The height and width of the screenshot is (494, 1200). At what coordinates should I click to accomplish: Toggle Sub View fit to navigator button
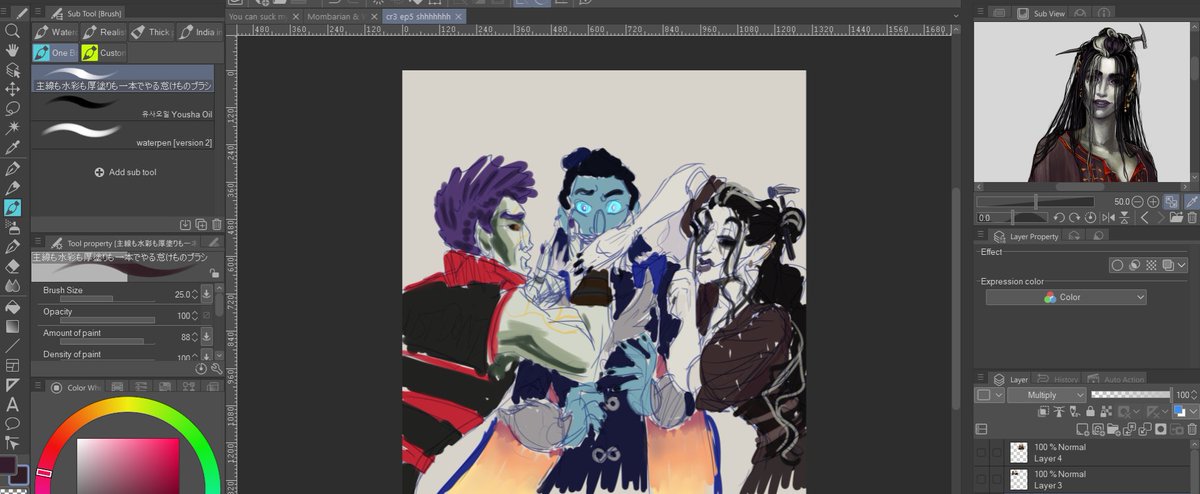(x=1172, y=201)
